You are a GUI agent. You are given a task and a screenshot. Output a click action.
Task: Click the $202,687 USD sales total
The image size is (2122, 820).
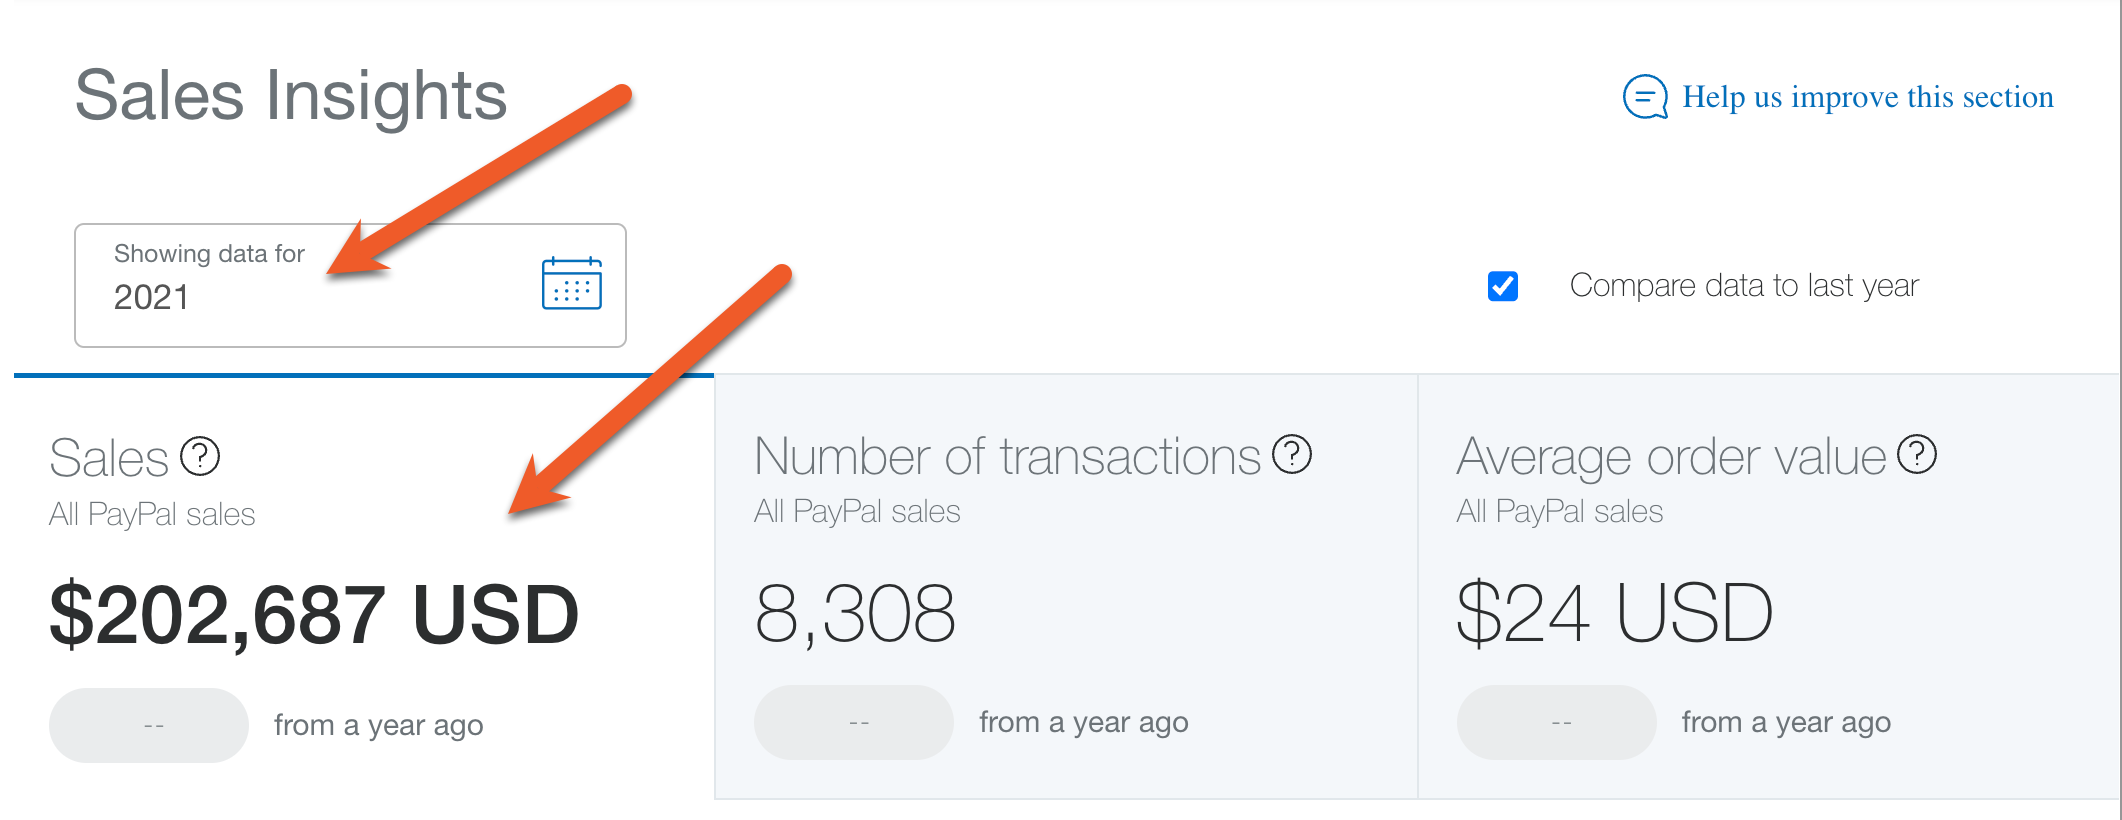pos(314,614)
